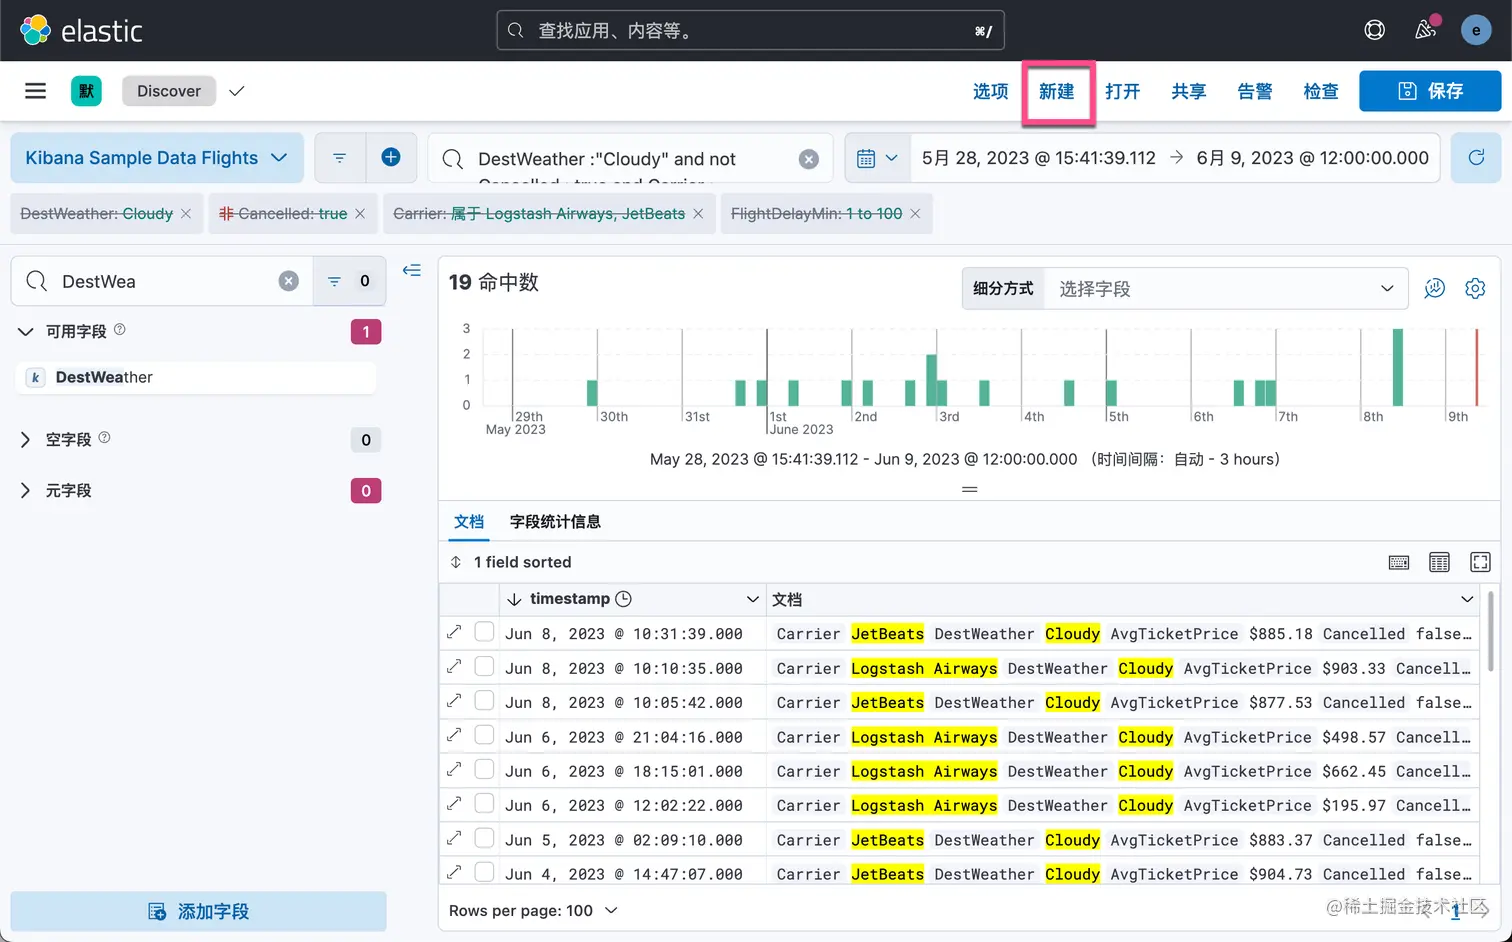This screenshot has width=1512, height=942.
Task: Open the hamburger navigation menu
Action: [35, 91]
